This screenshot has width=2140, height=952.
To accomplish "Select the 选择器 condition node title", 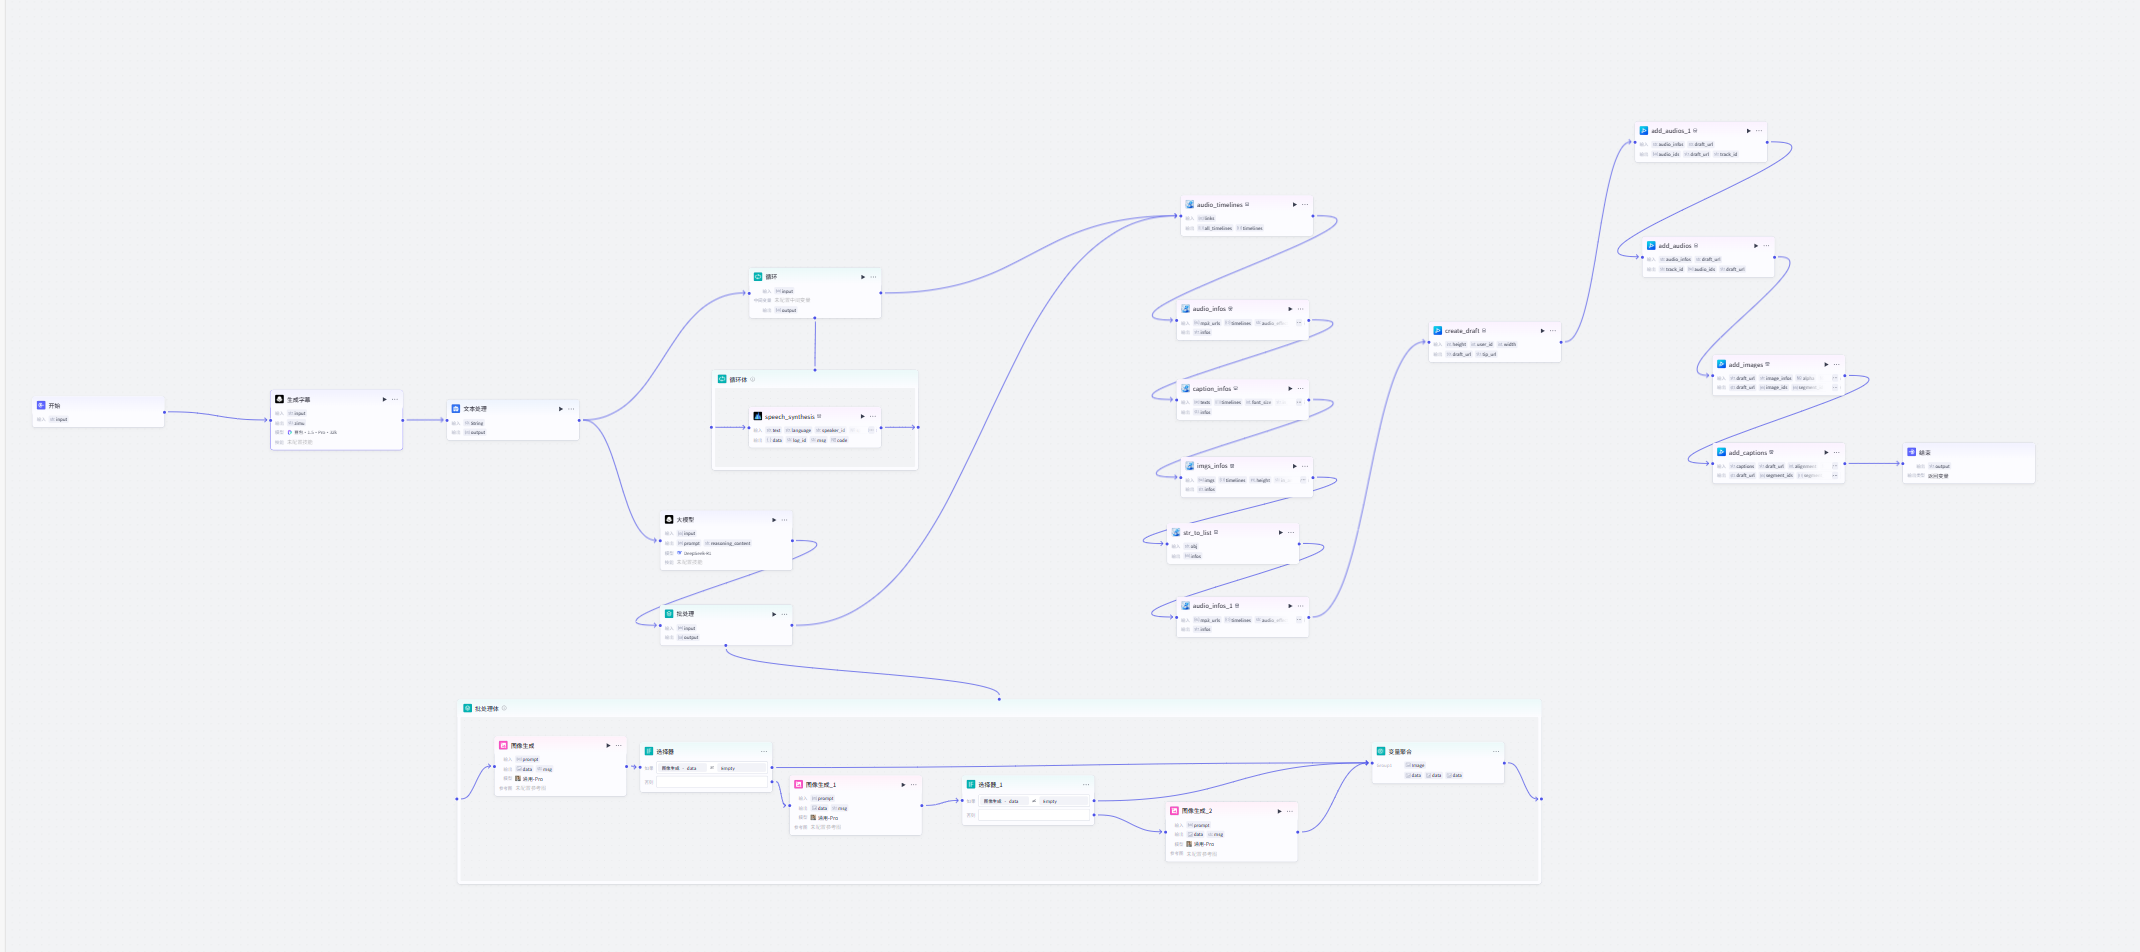I will click(x=665, y=751).
